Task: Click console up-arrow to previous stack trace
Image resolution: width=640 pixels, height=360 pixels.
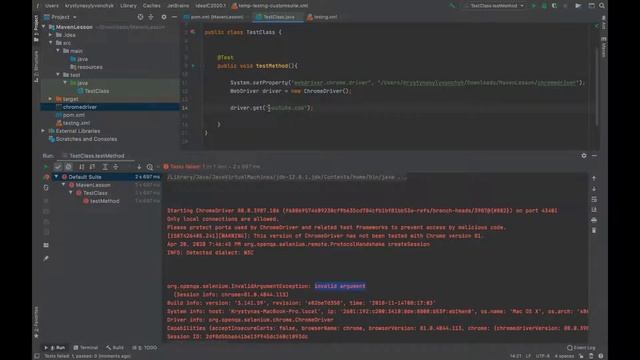Action: pos(594,178)
